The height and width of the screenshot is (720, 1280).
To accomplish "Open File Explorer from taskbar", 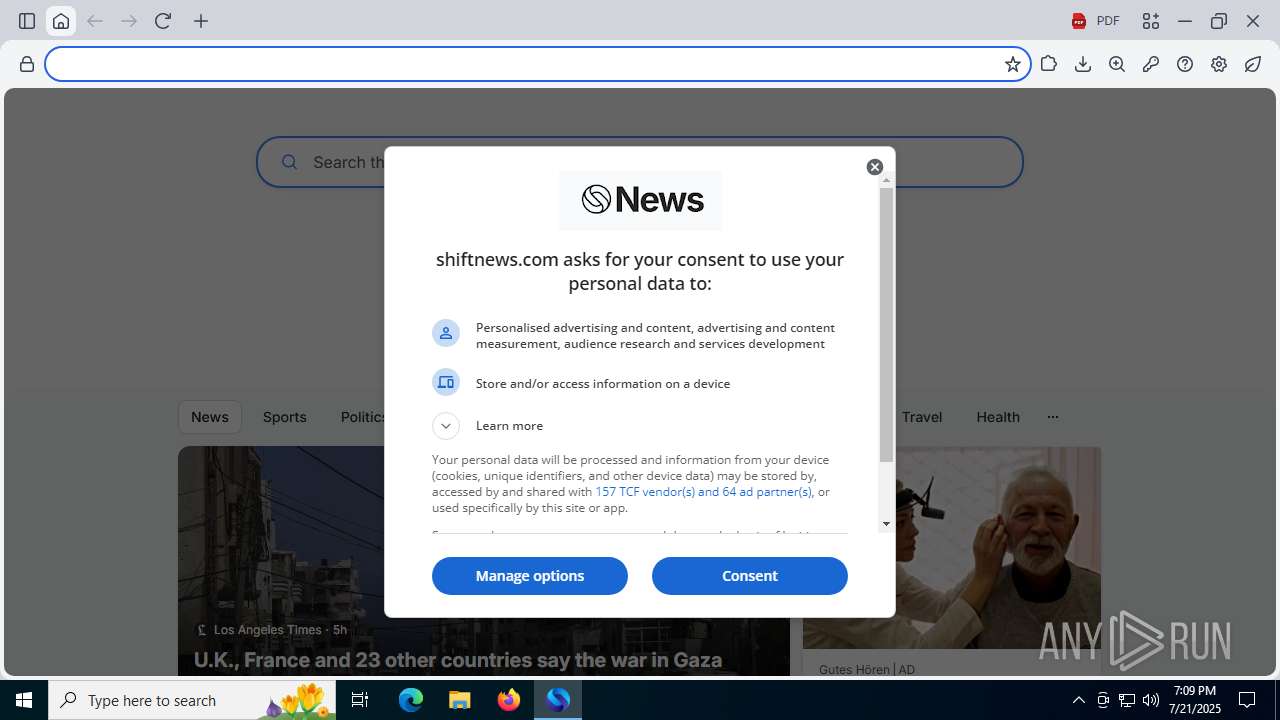I will [x=460, y=700].
